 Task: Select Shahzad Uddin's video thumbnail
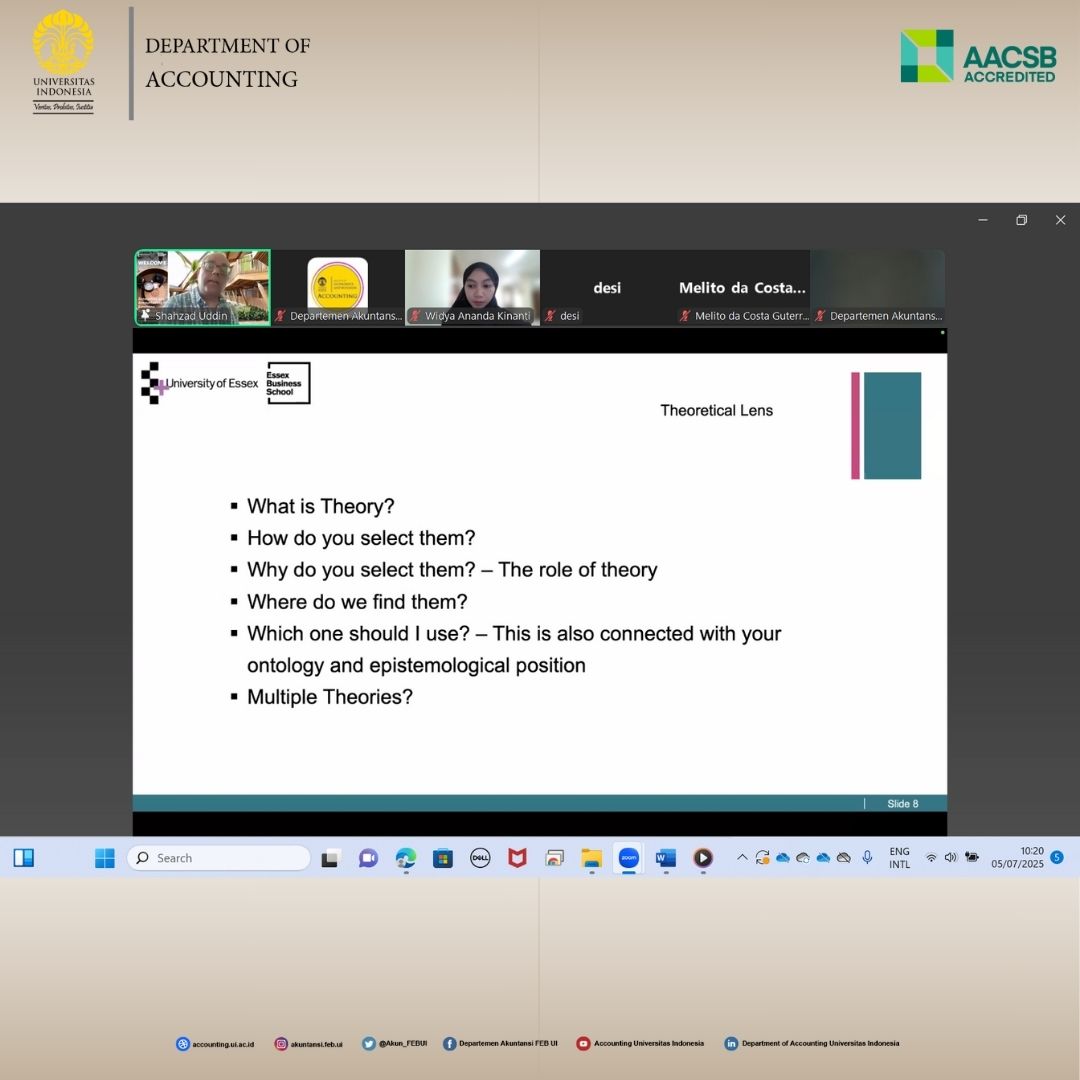[x=203, y=287]
